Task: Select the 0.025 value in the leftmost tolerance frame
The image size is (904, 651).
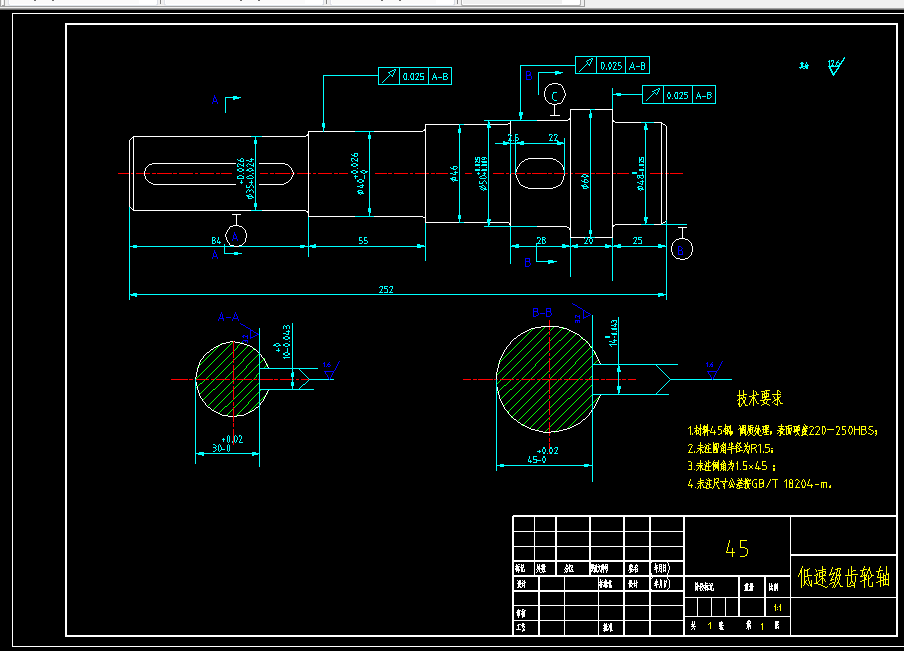Action: tap(413, 77)
